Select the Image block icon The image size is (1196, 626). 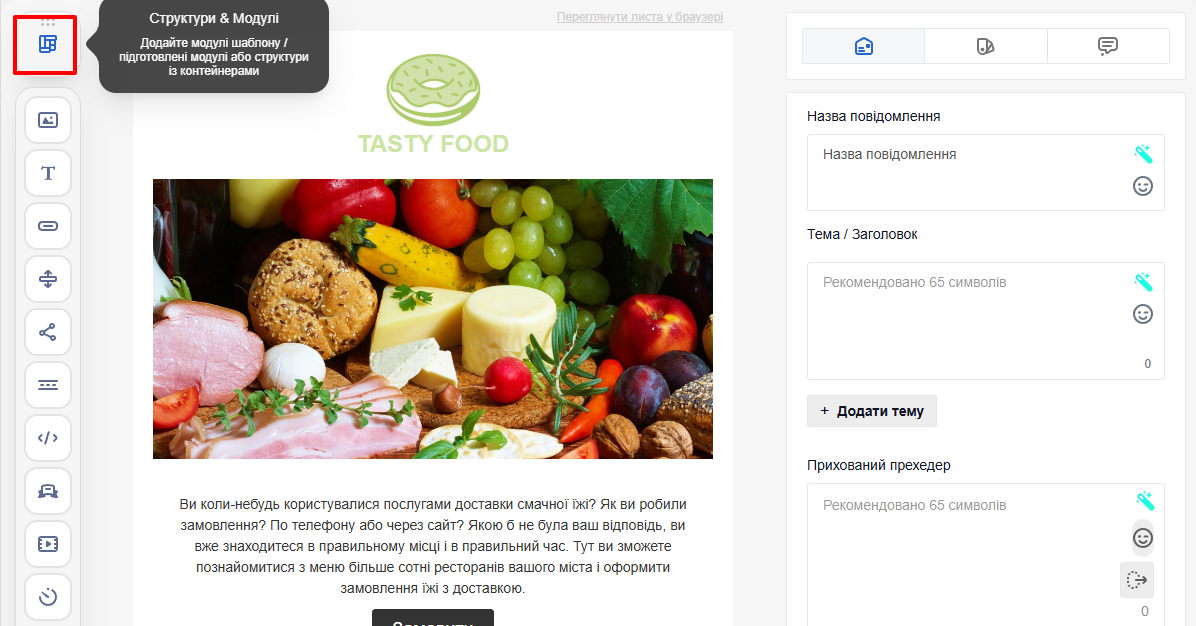(x=48, y=120)
